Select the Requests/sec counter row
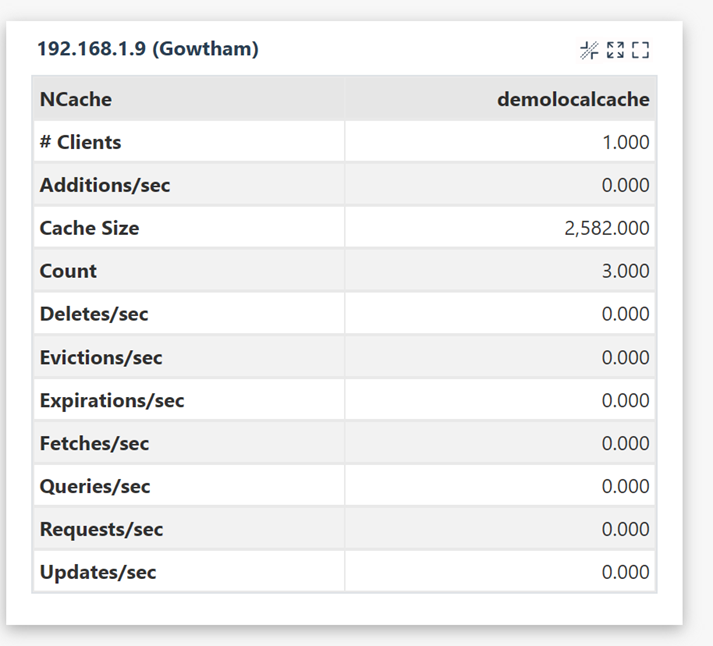The width and height of the screenshot is (713, 646). tap(344, 529)
